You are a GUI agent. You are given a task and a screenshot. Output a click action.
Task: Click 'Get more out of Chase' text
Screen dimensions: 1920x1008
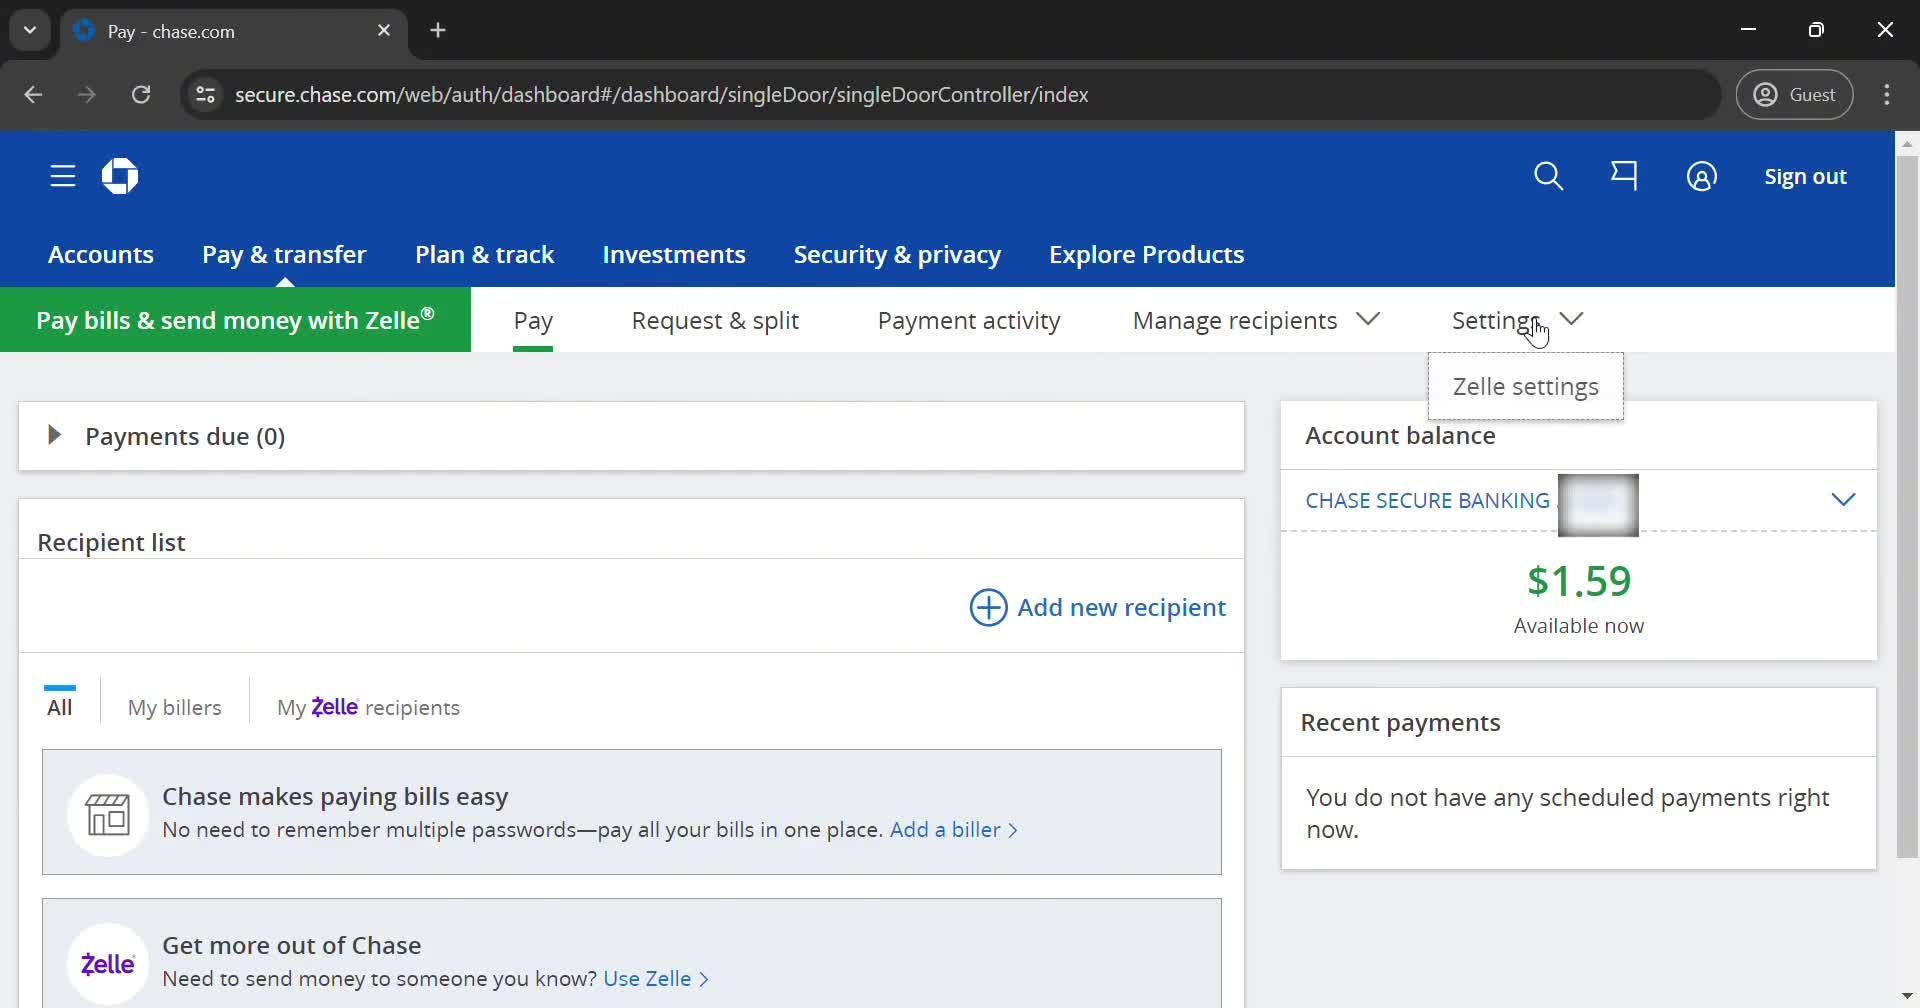[291, 945]
